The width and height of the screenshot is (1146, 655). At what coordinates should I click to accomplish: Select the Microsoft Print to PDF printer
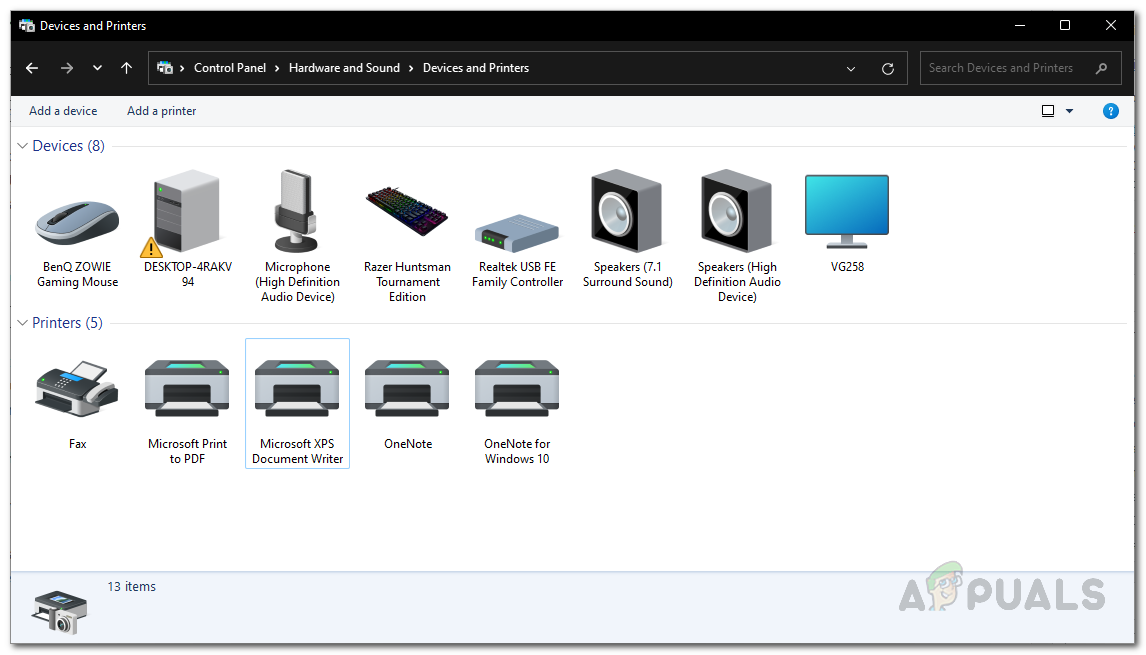187,390
